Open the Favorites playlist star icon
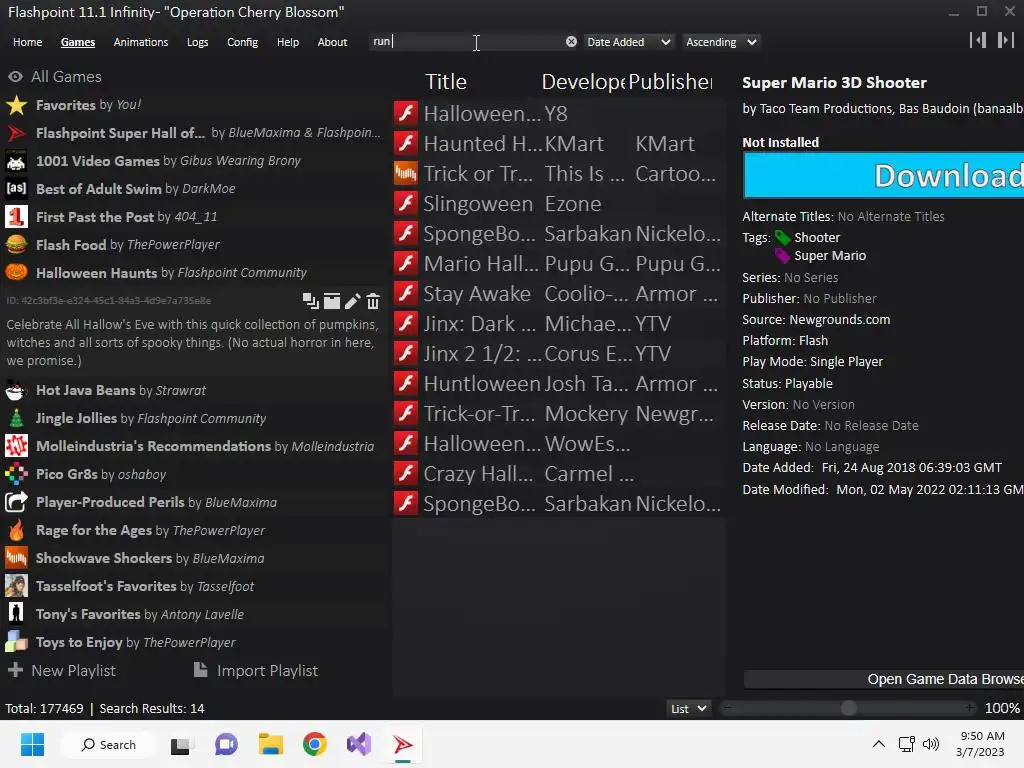The height and width of the screenshot is (768, 1024). click(x=16, y=105)
